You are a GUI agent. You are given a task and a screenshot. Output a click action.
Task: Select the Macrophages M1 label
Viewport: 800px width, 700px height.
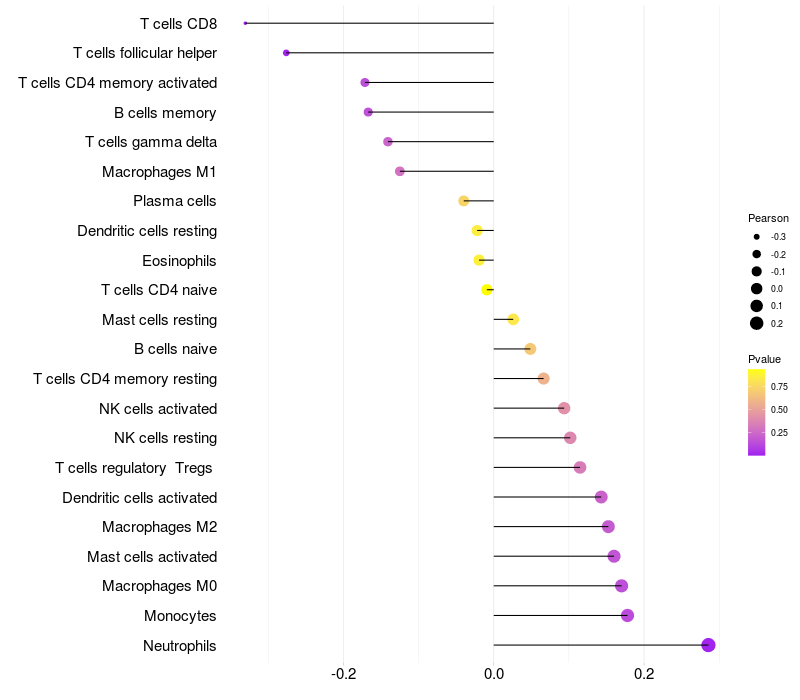(159, 172)
